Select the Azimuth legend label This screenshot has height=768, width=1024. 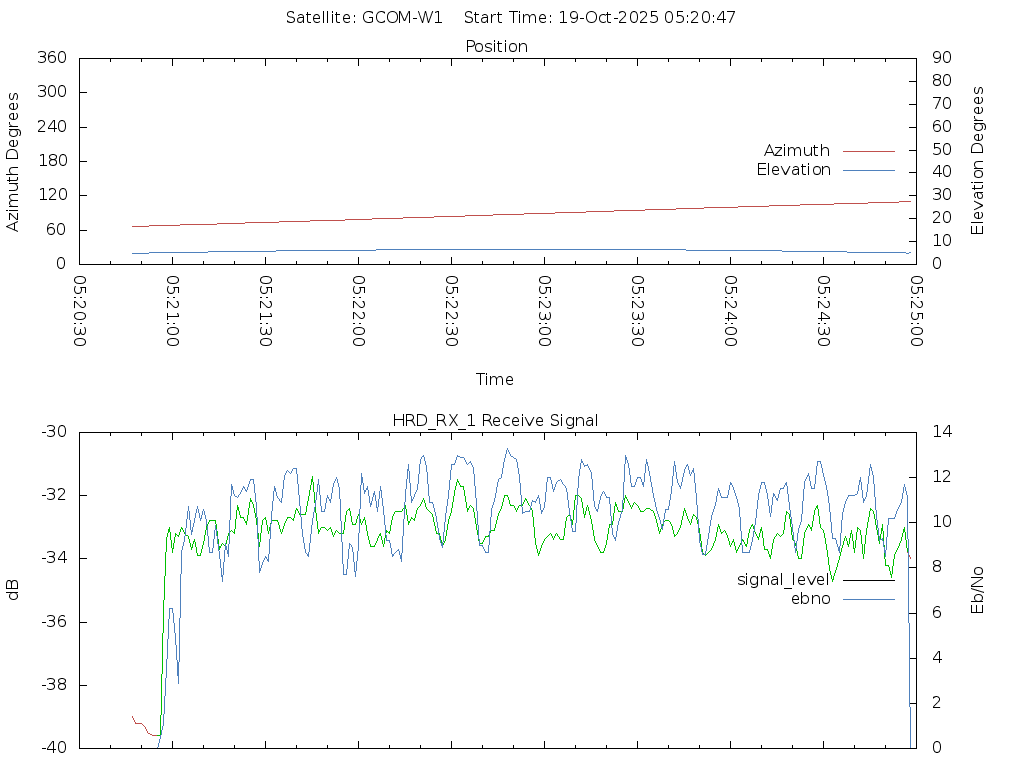796,151
